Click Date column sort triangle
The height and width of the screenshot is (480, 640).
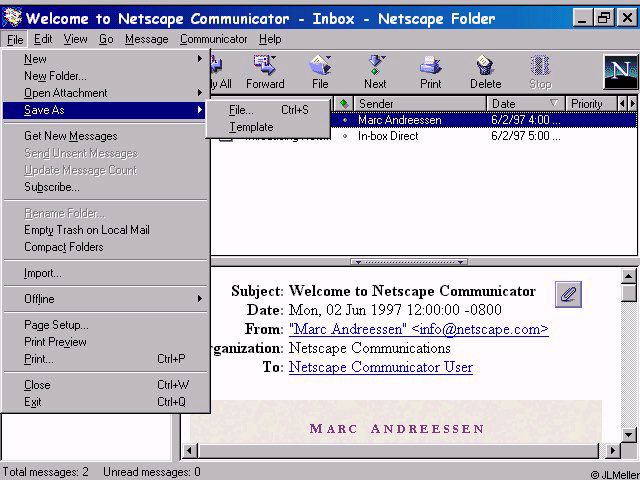(553, 103)
